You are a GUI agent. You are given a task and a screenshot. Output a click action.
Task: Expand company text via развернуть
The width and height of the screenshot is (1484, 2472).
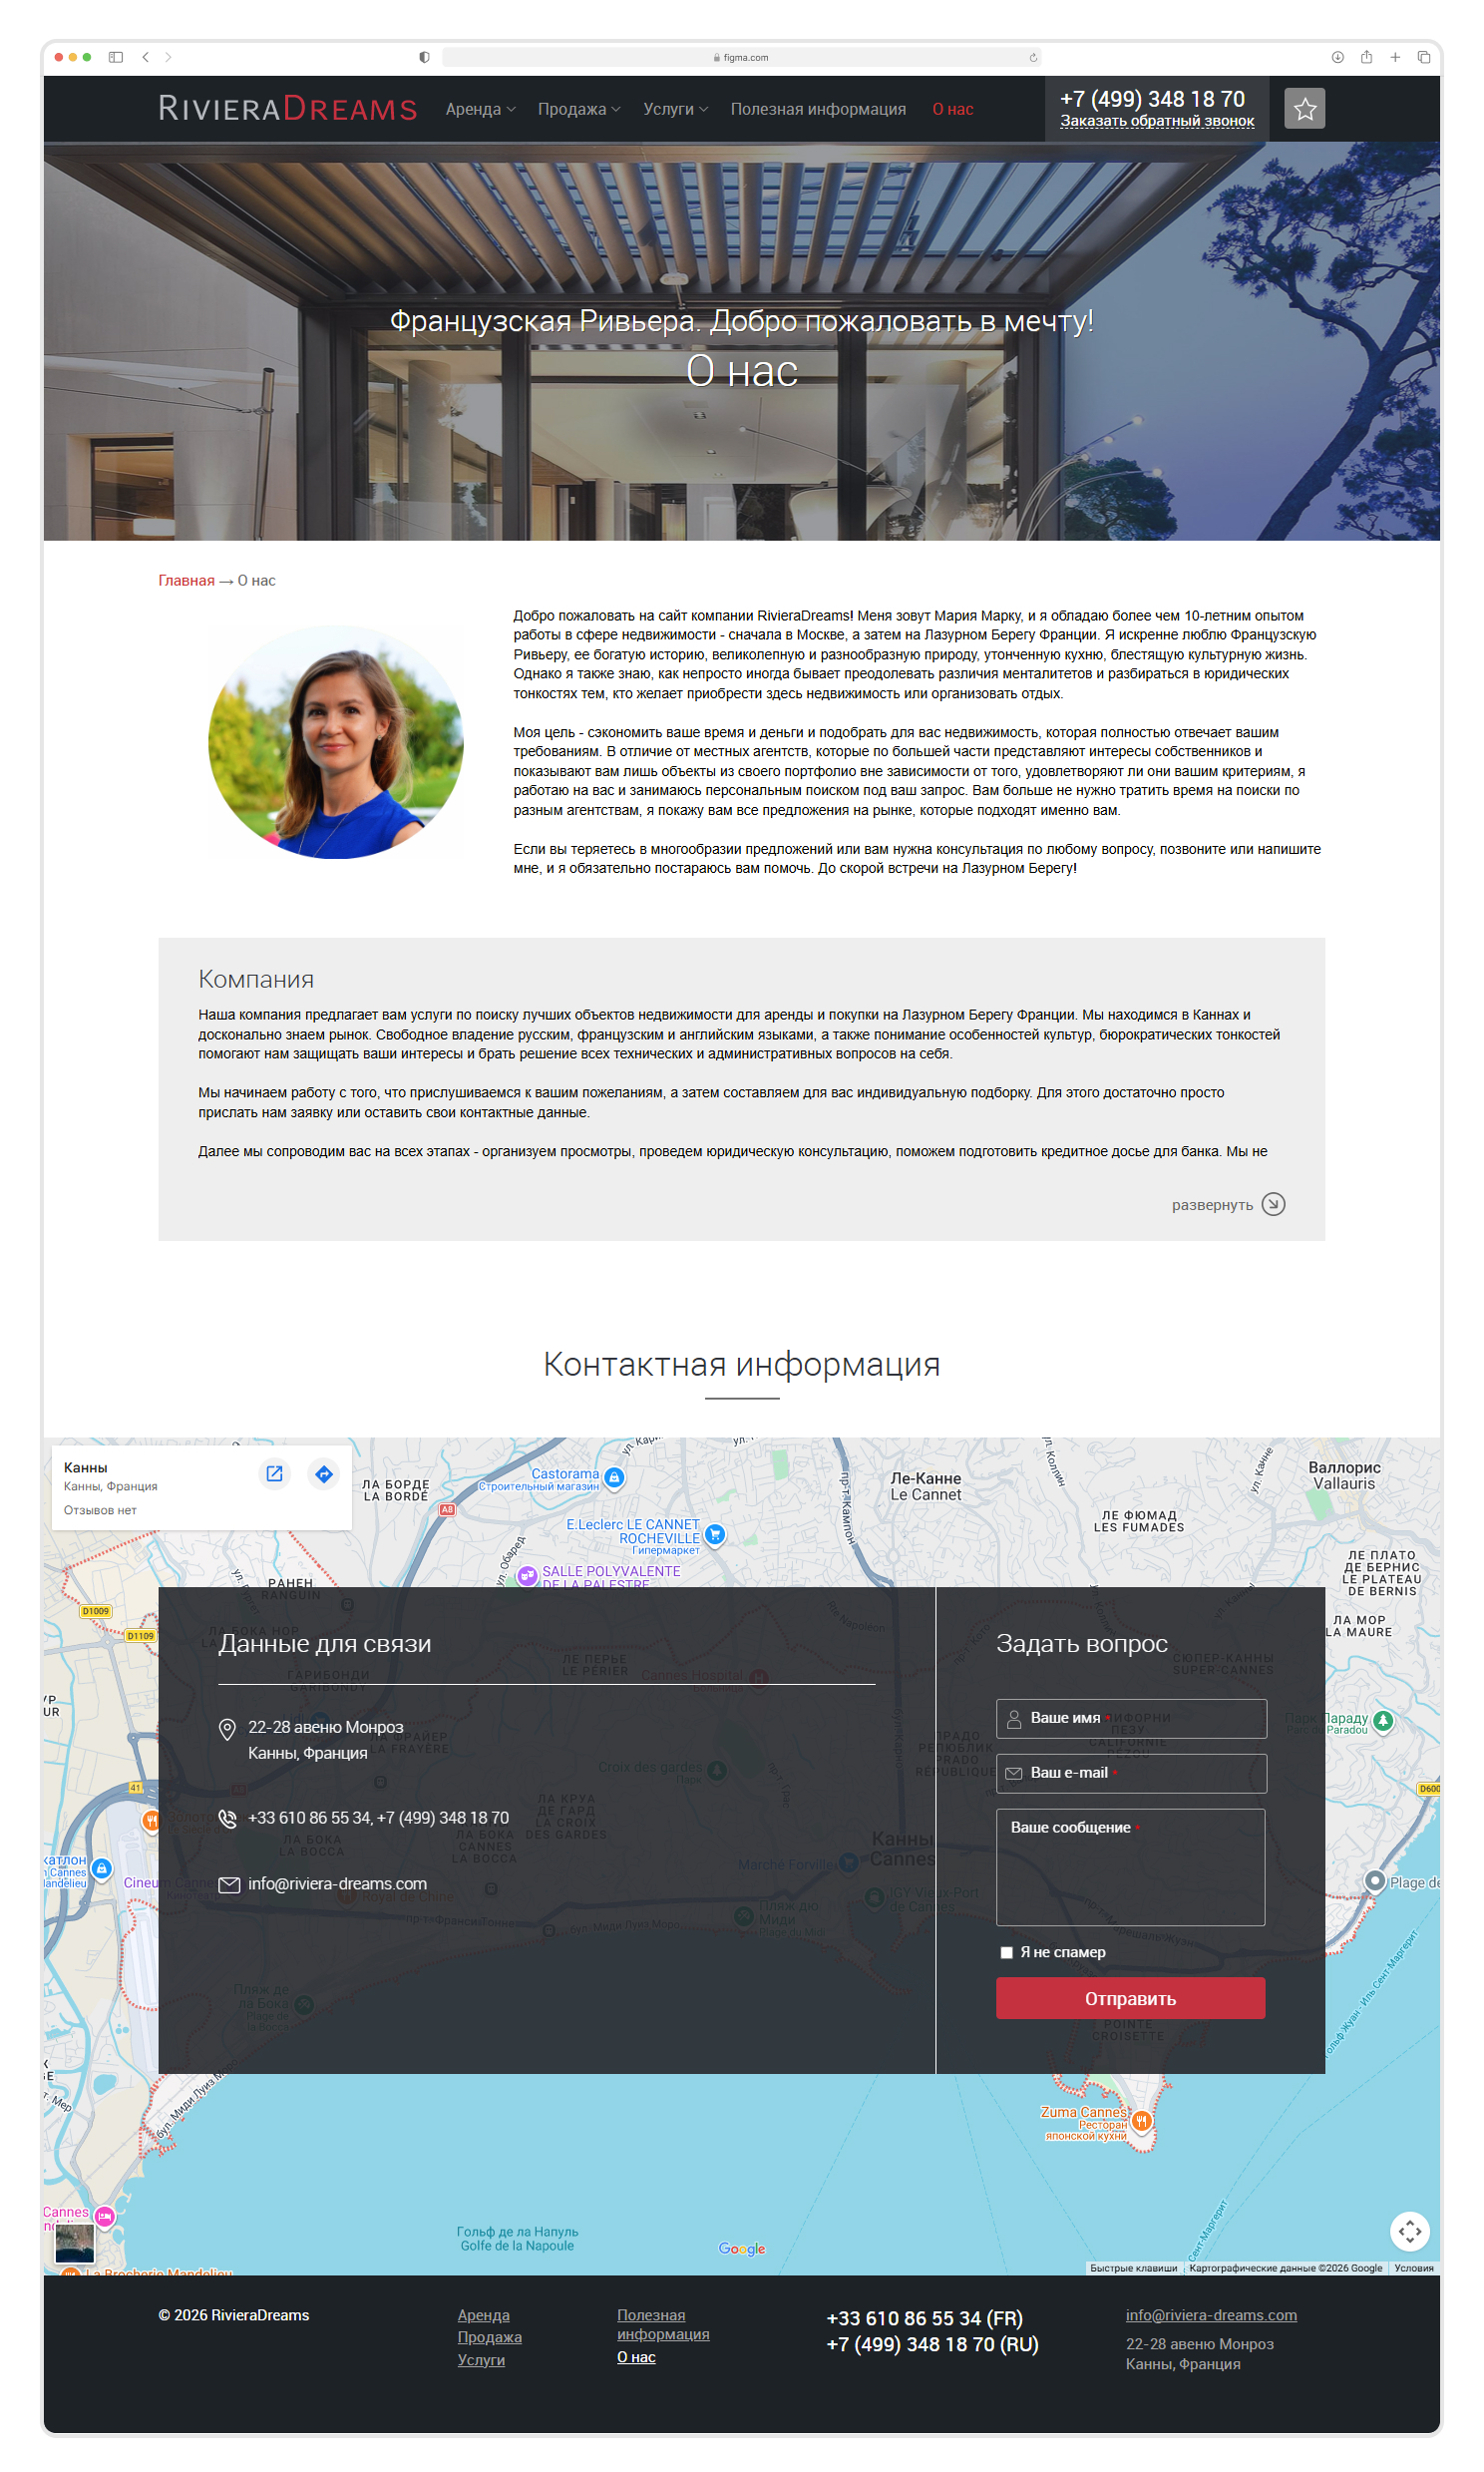point(1212,1205)
